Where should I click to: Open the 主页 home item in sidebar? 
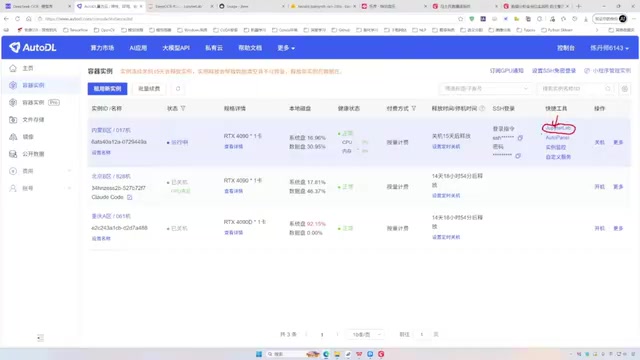[27, 68]
